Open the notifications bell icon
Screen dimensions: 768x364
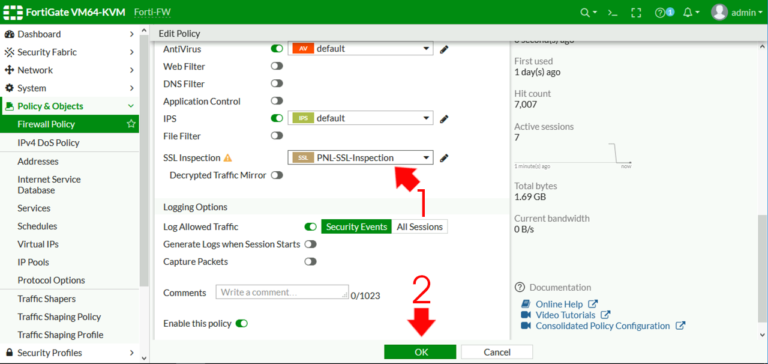coord(689,13)
